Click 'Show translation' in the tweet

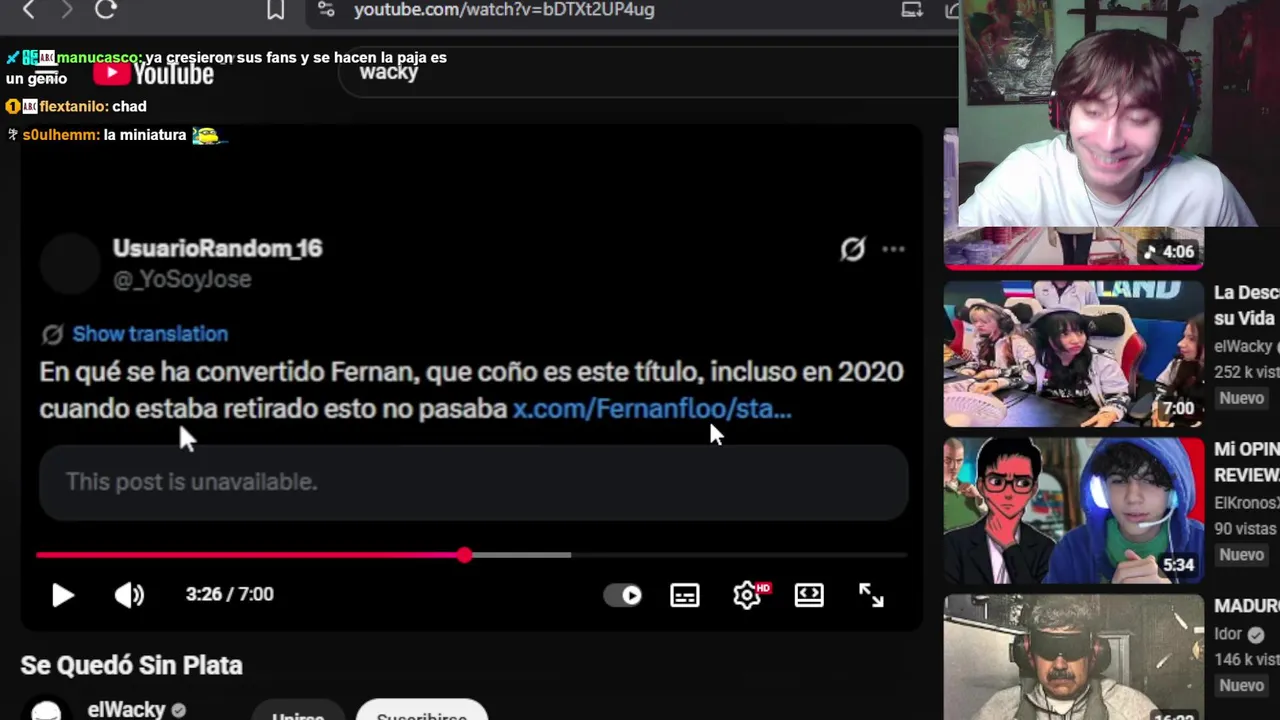pos(150,334)
